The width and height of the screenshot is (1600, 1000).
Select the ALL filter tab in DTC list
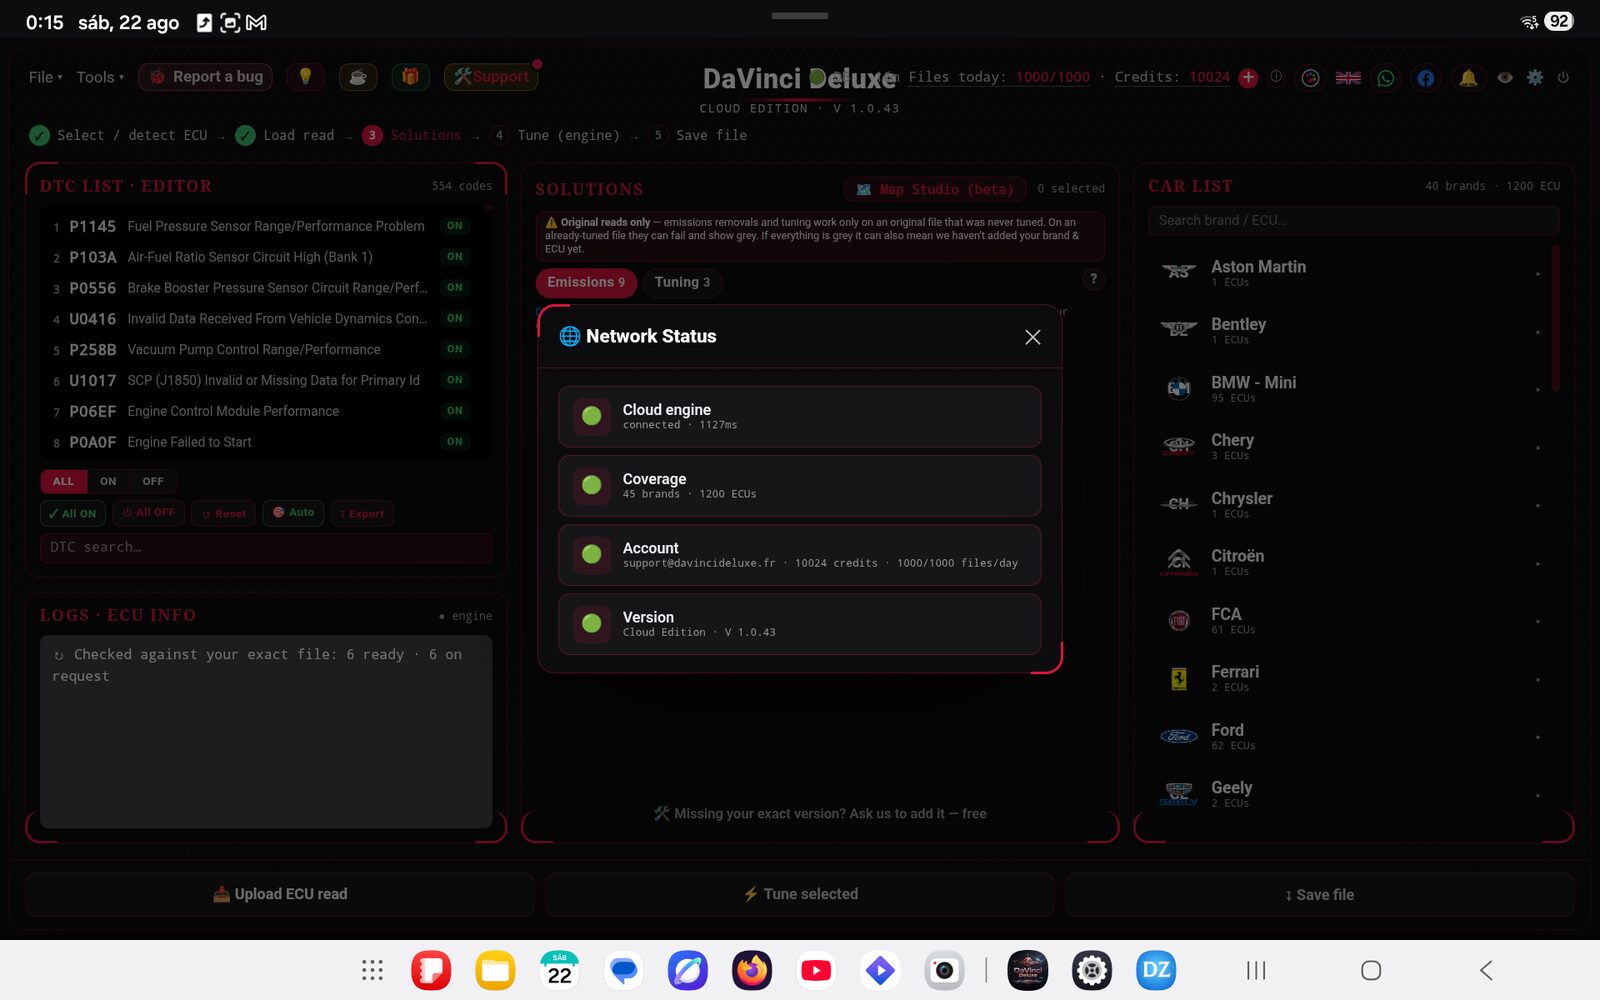63,481
